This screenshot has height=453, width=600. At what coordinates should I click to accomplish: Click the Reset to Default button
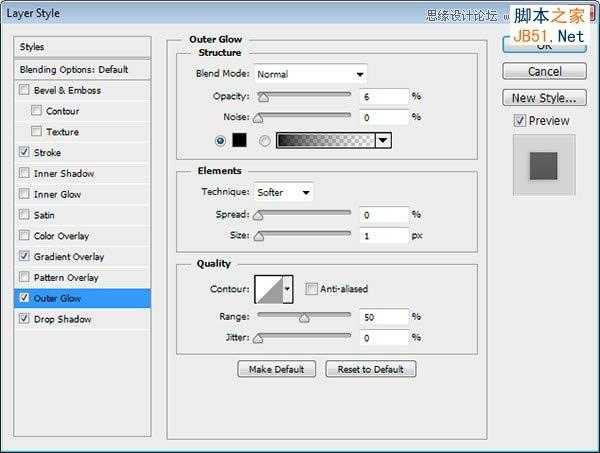370,369
